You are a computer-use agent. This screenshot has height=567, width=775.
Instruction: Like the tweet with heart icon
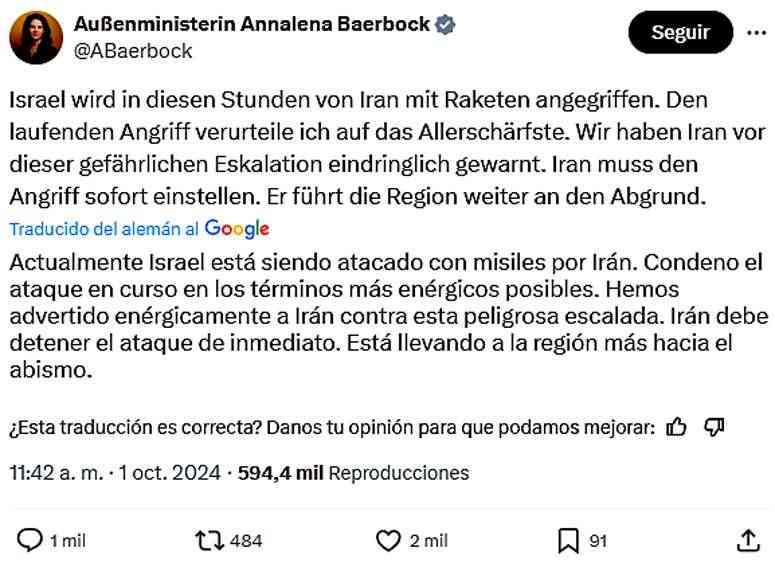[x=388, y=540]
